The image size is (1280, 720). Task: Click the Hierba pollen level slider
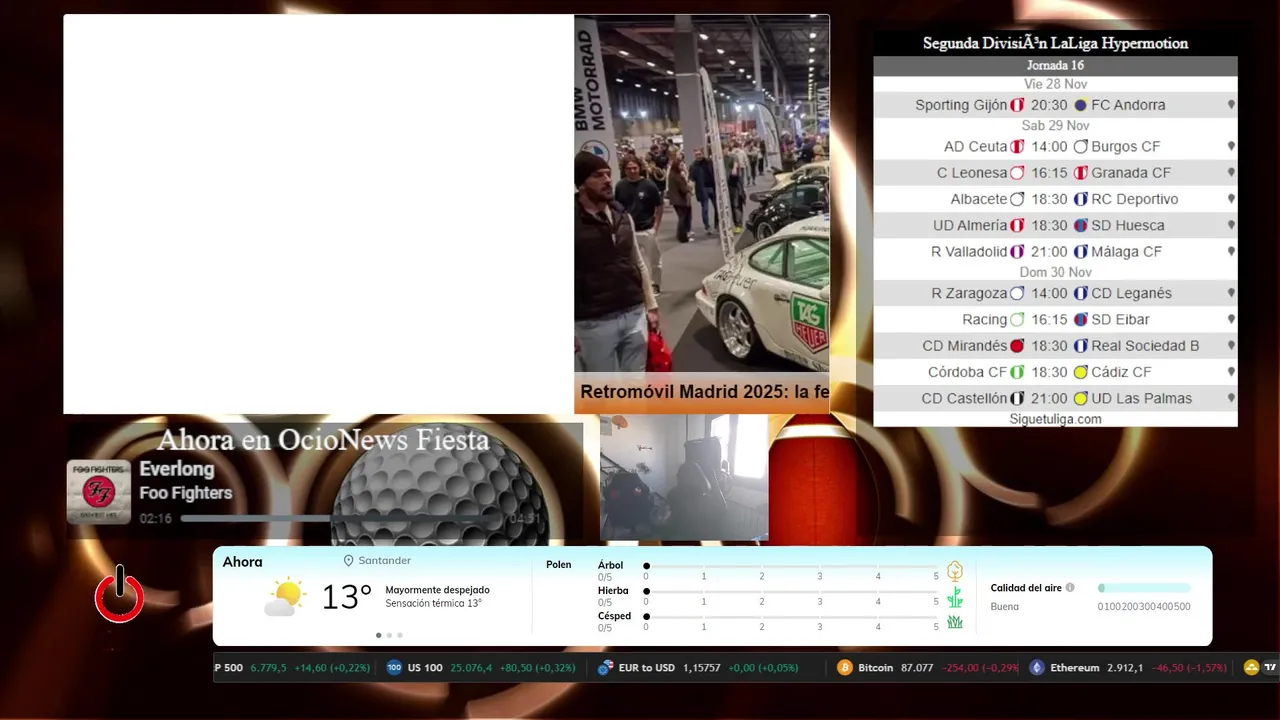[x=791, y=592]
